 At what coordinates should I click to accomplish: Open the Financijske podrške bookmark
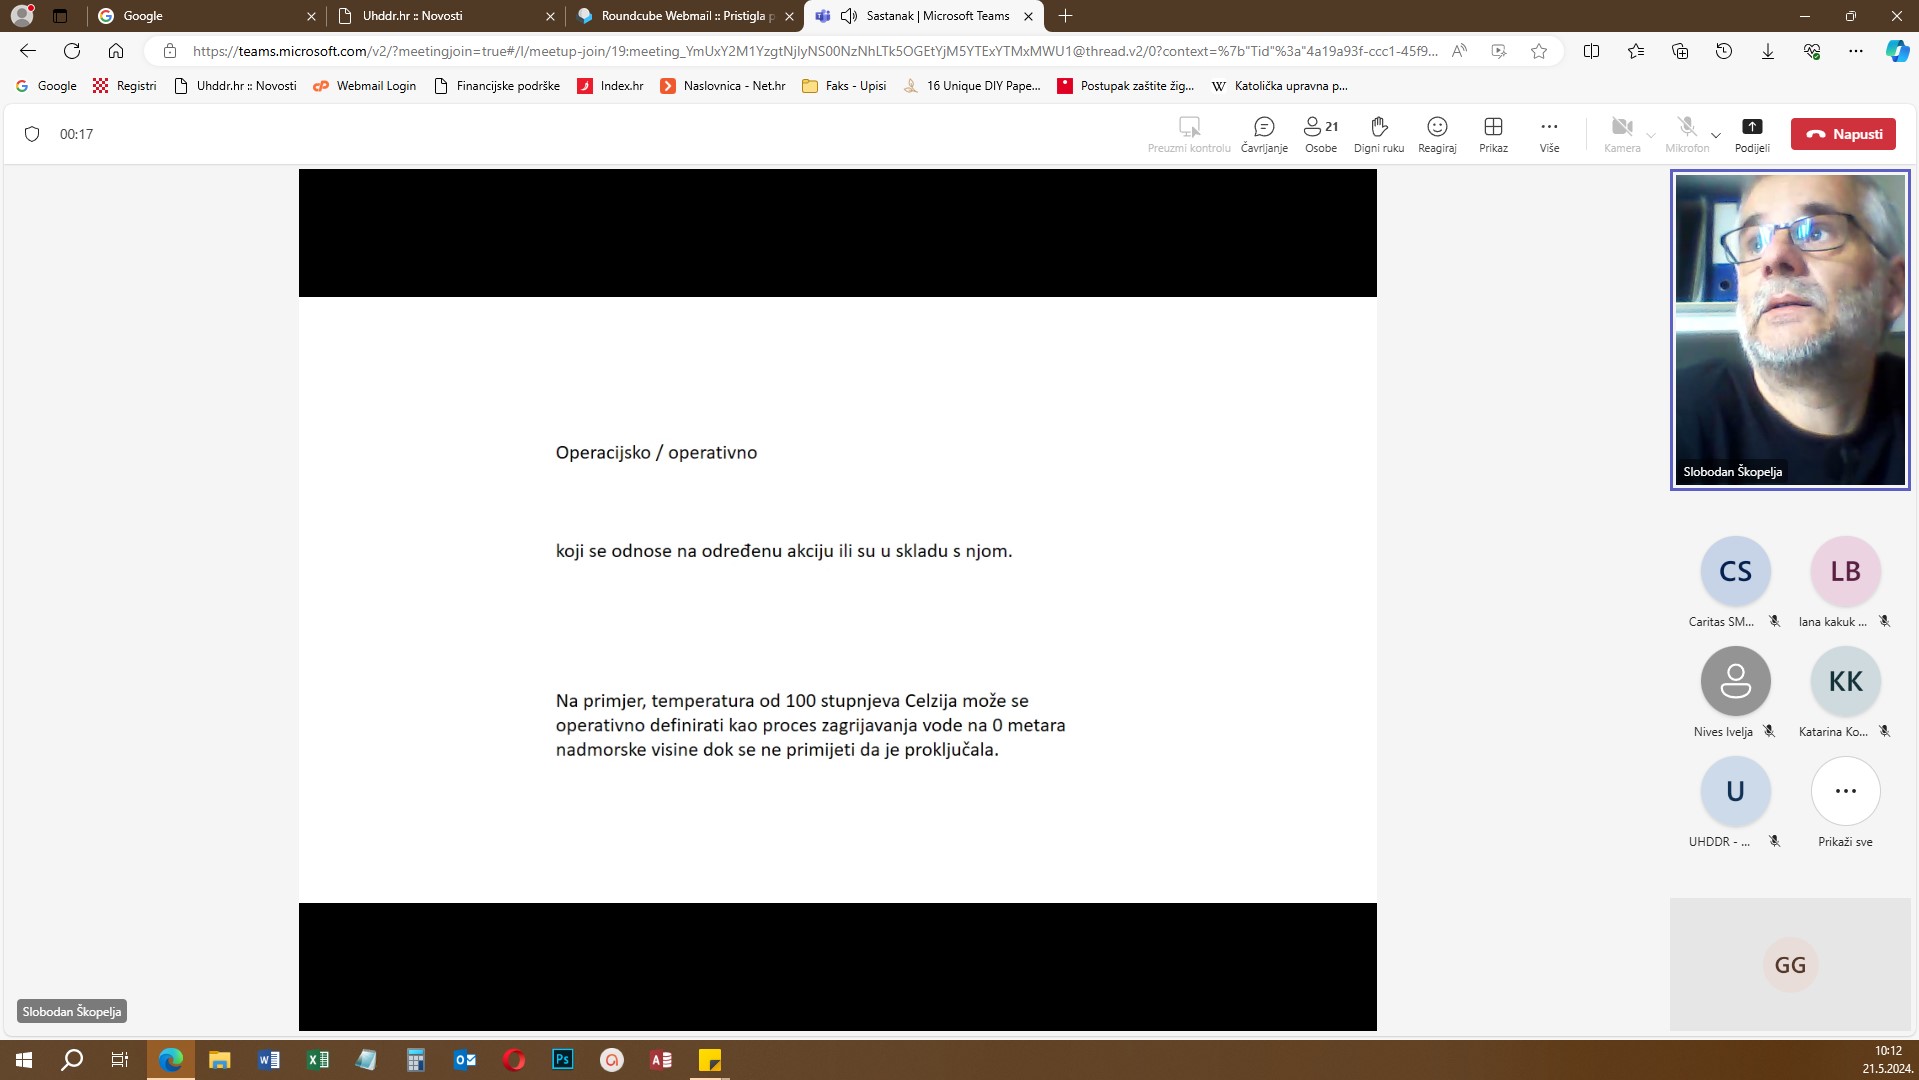497,86
